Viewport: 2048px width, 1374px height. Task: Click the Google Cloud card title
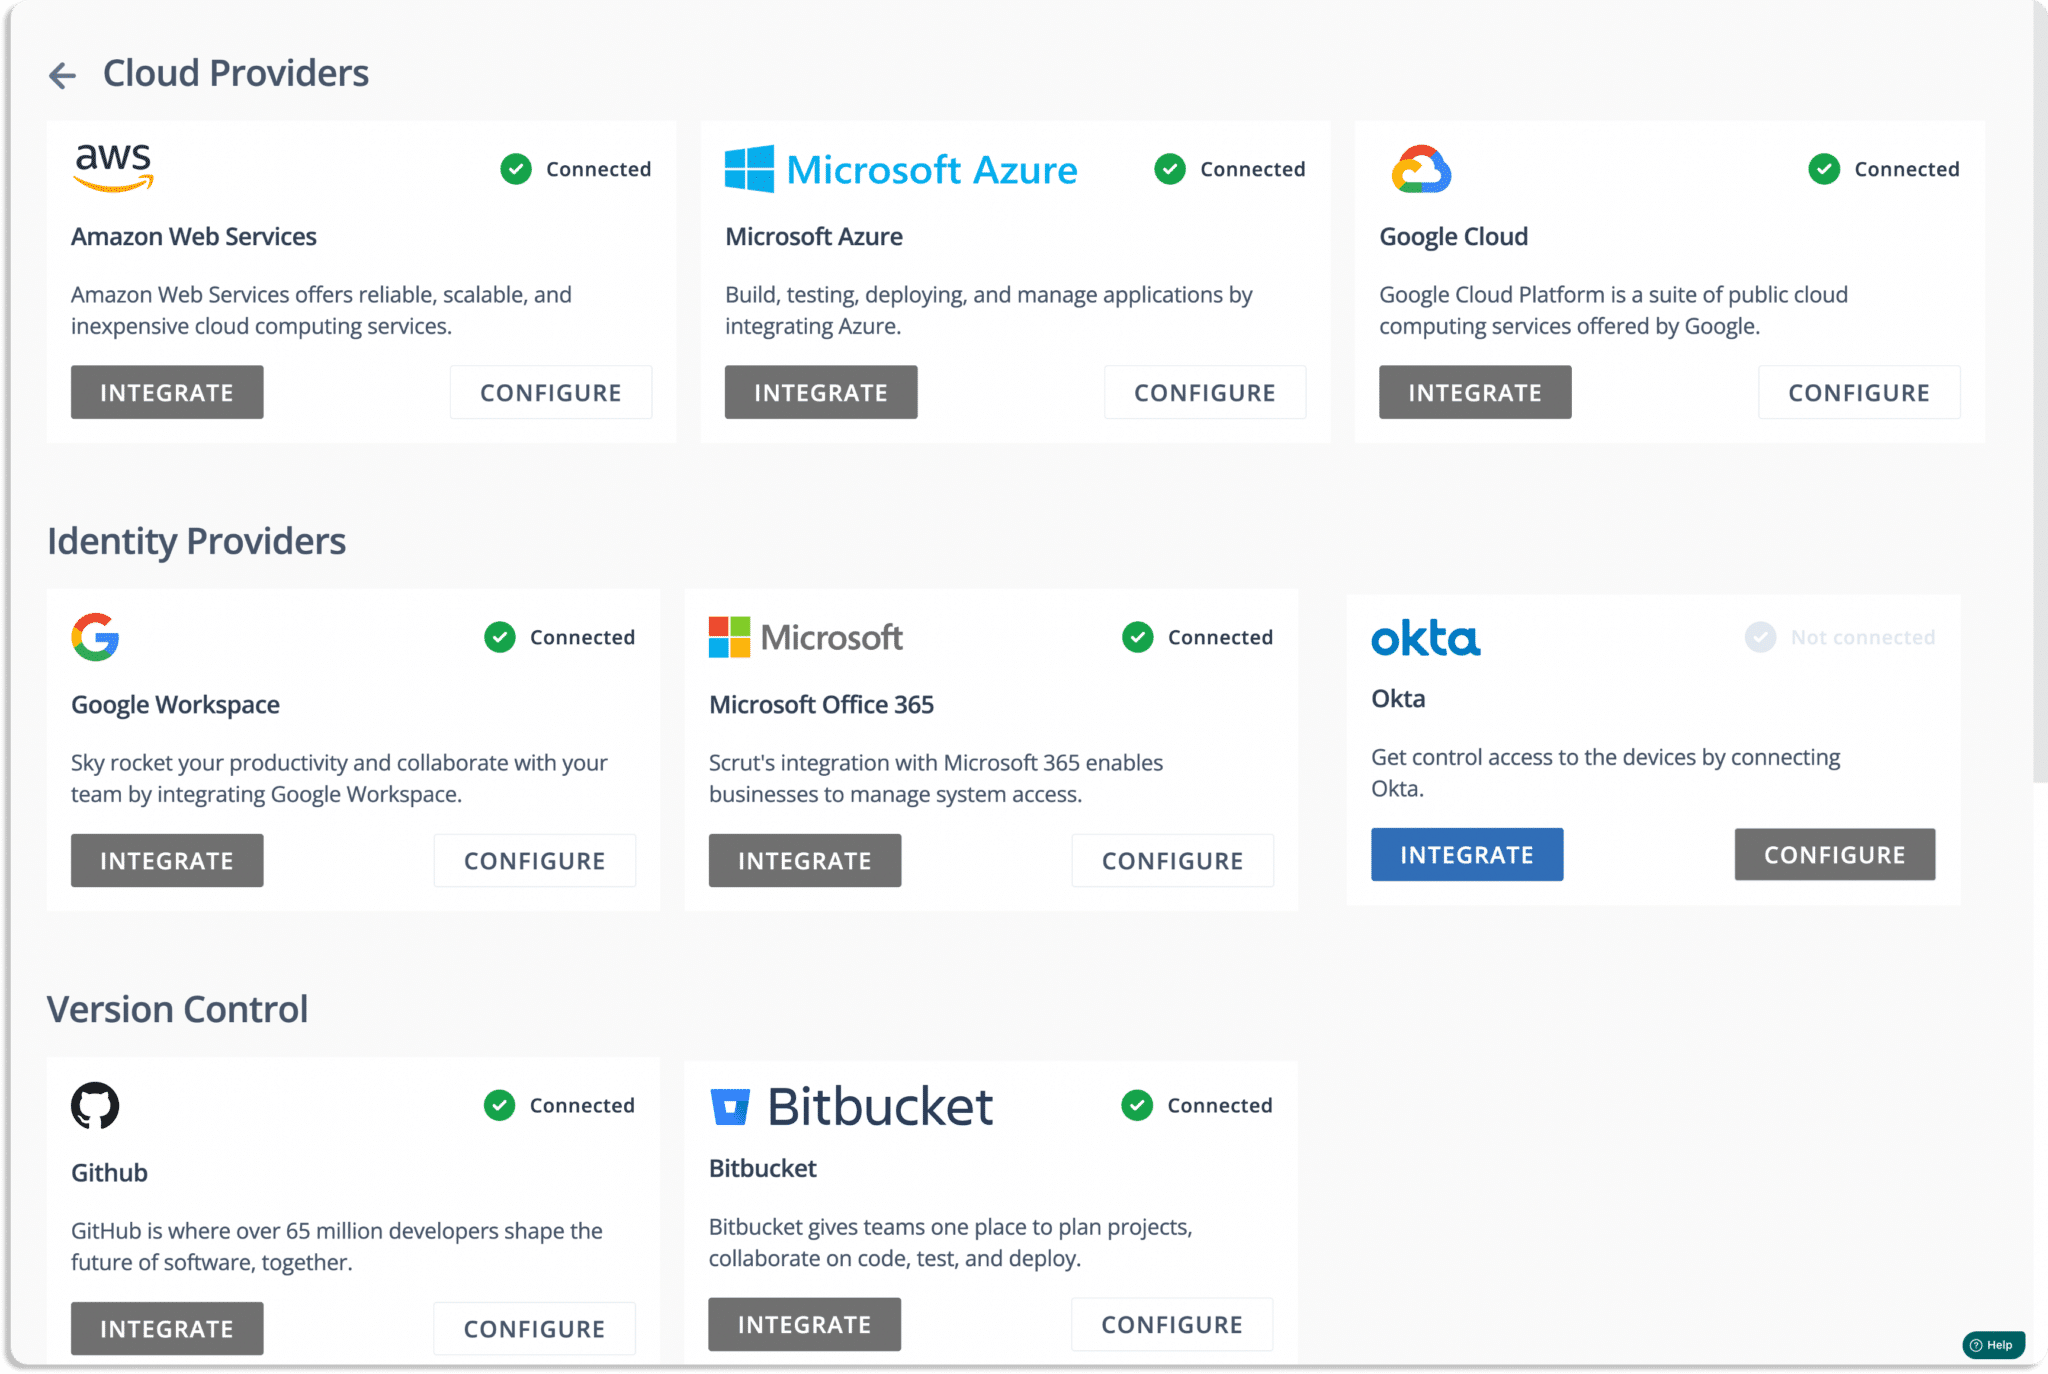point(1454,237)
